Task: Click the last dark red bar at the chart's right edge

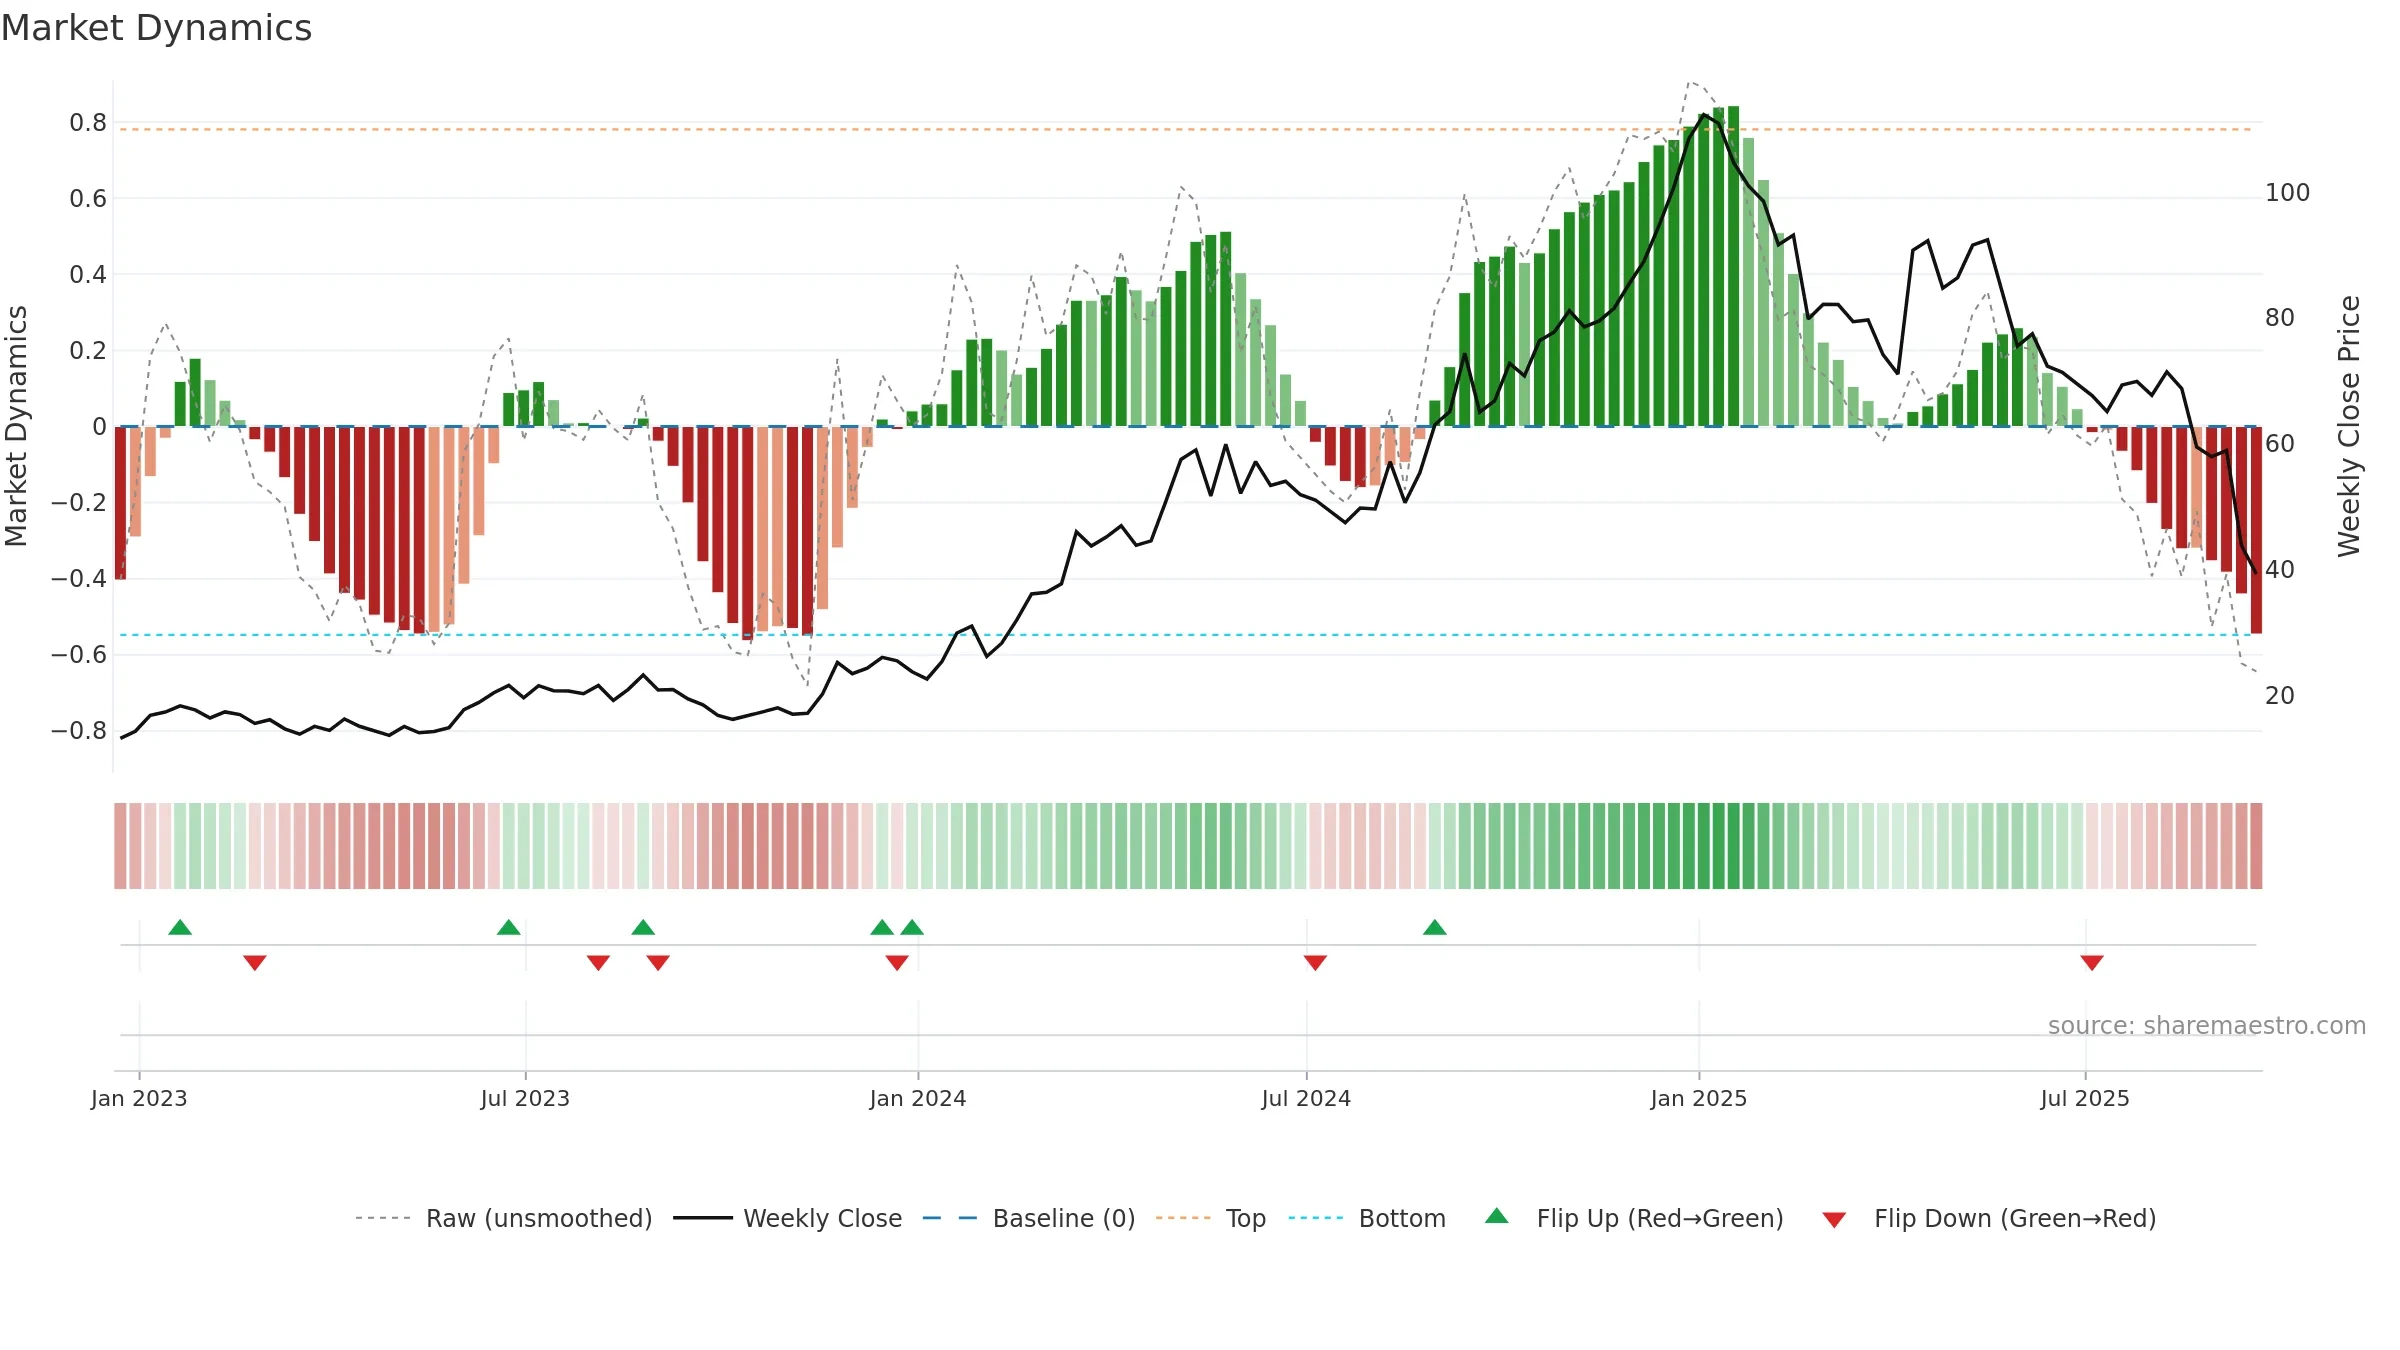Action: [x=2256, y=530]
